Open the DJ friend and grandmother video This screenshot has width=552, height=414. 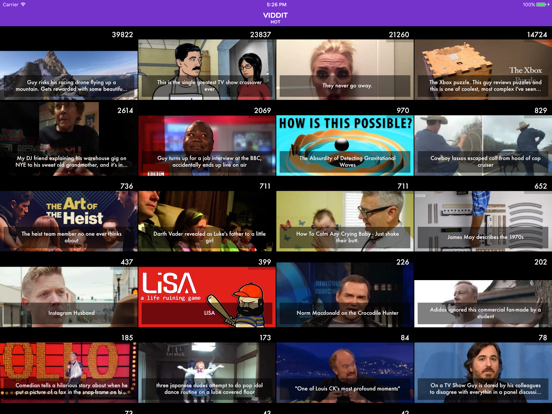[69, 139]
